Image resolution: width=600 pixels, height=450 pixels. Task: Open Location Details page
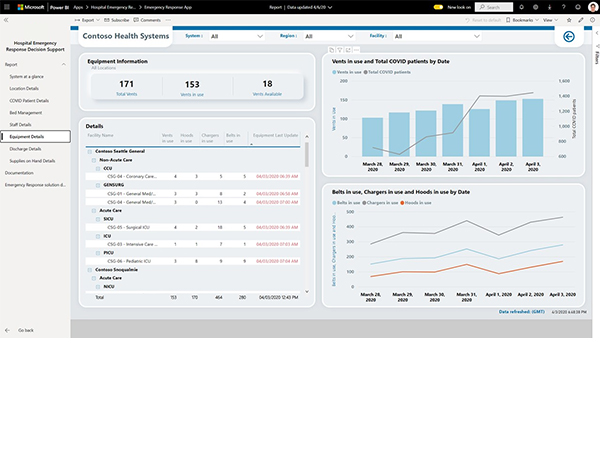[24, 89]
